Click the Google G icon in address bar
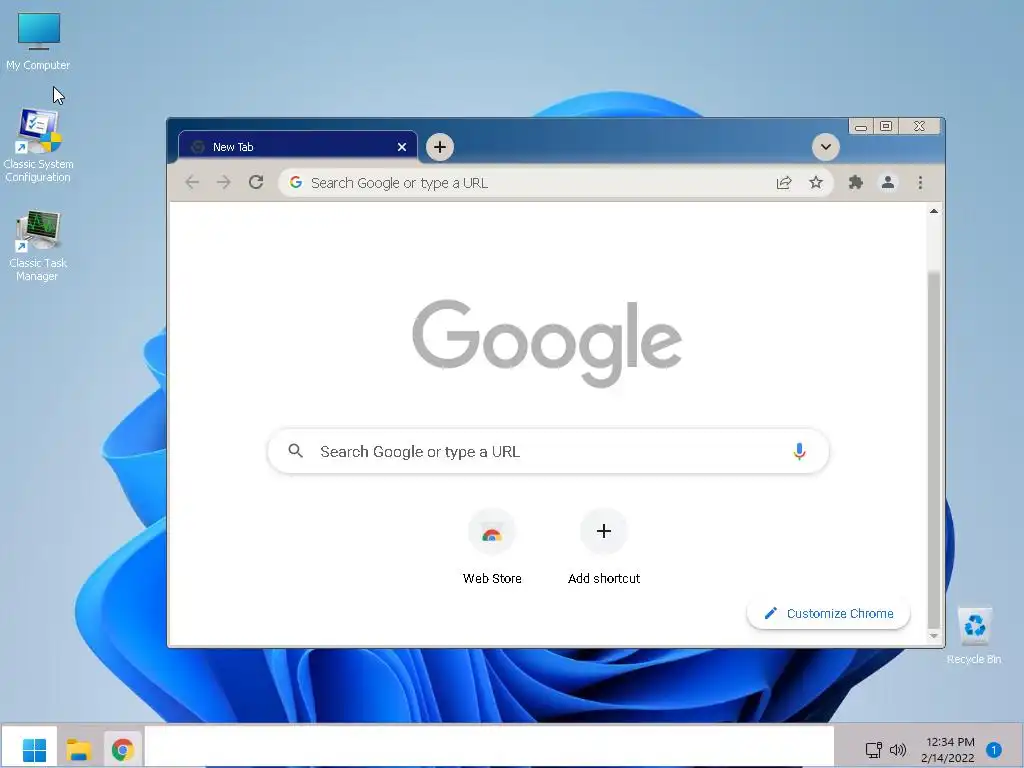The height and width of the screenshot is (768, 1024). (x=296, y=182)
